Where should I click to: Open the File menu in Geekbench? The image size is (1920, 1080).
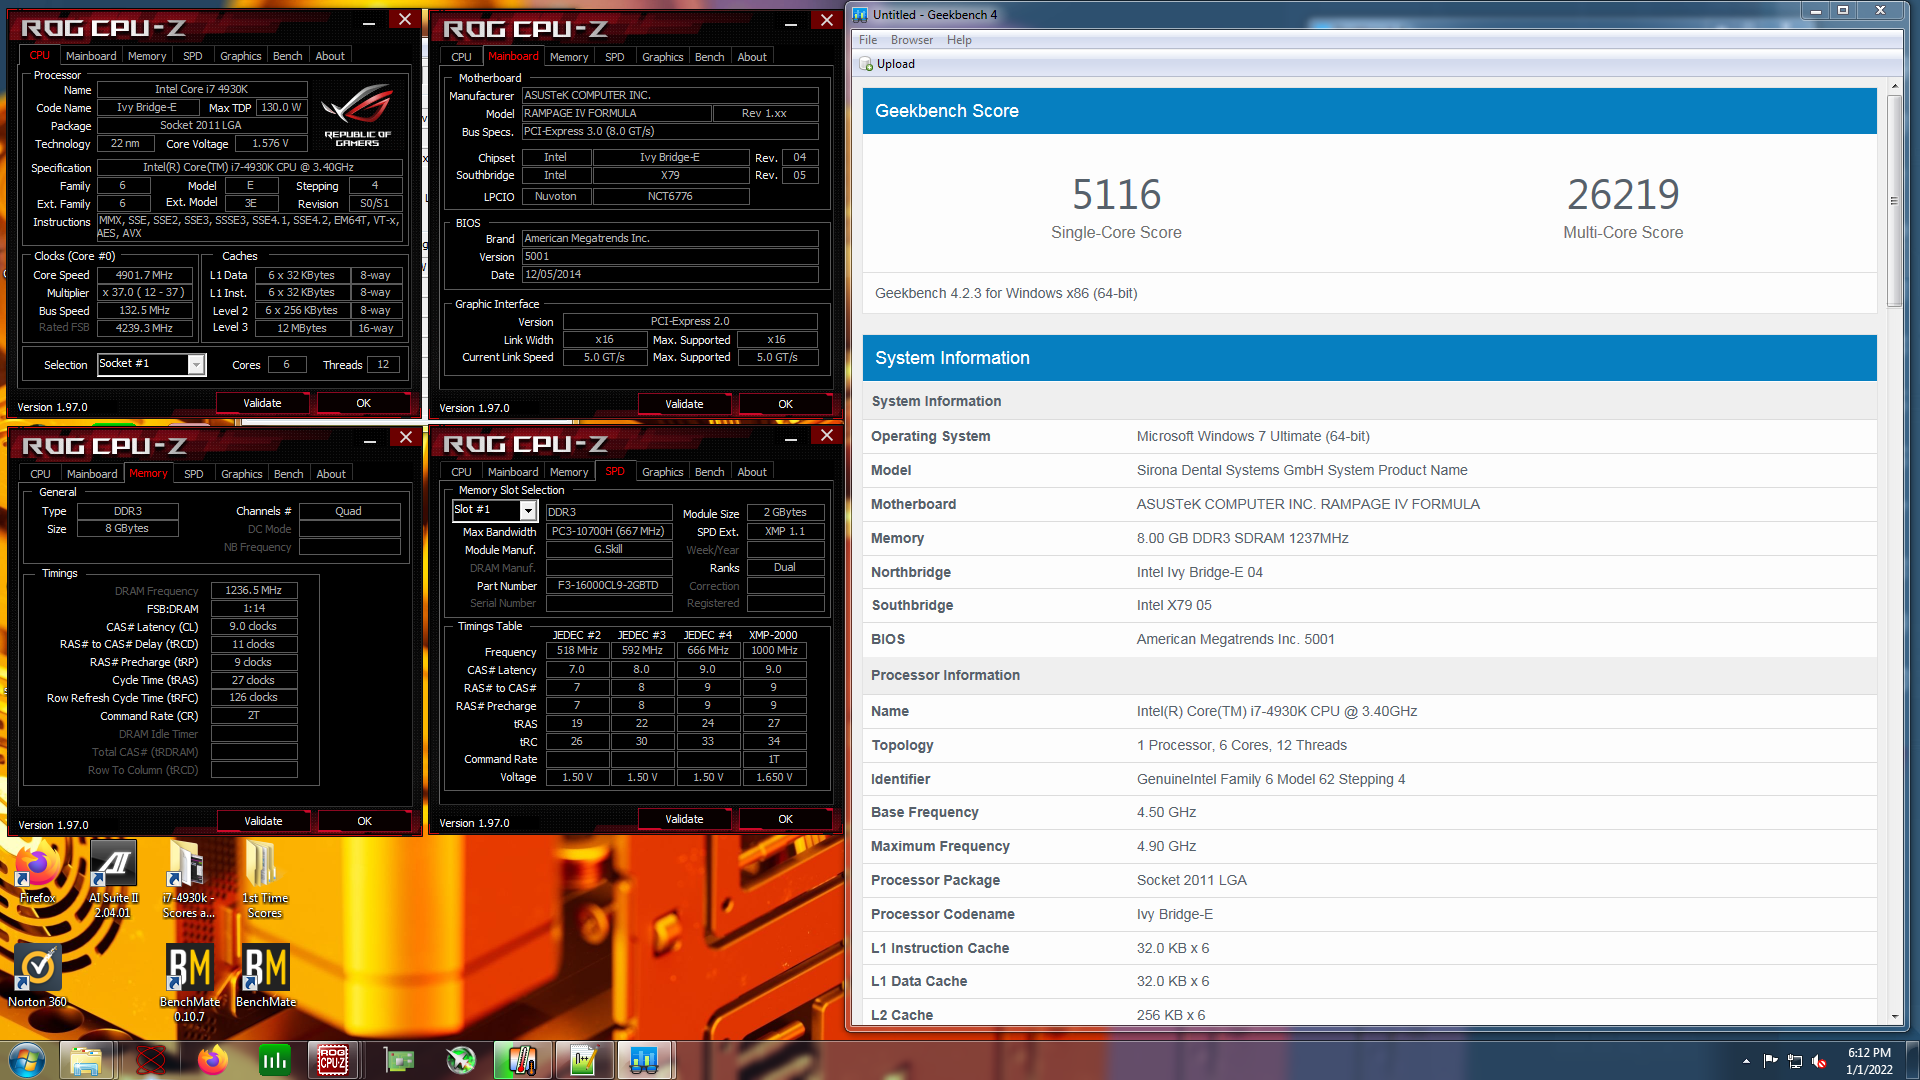(868, 40)
